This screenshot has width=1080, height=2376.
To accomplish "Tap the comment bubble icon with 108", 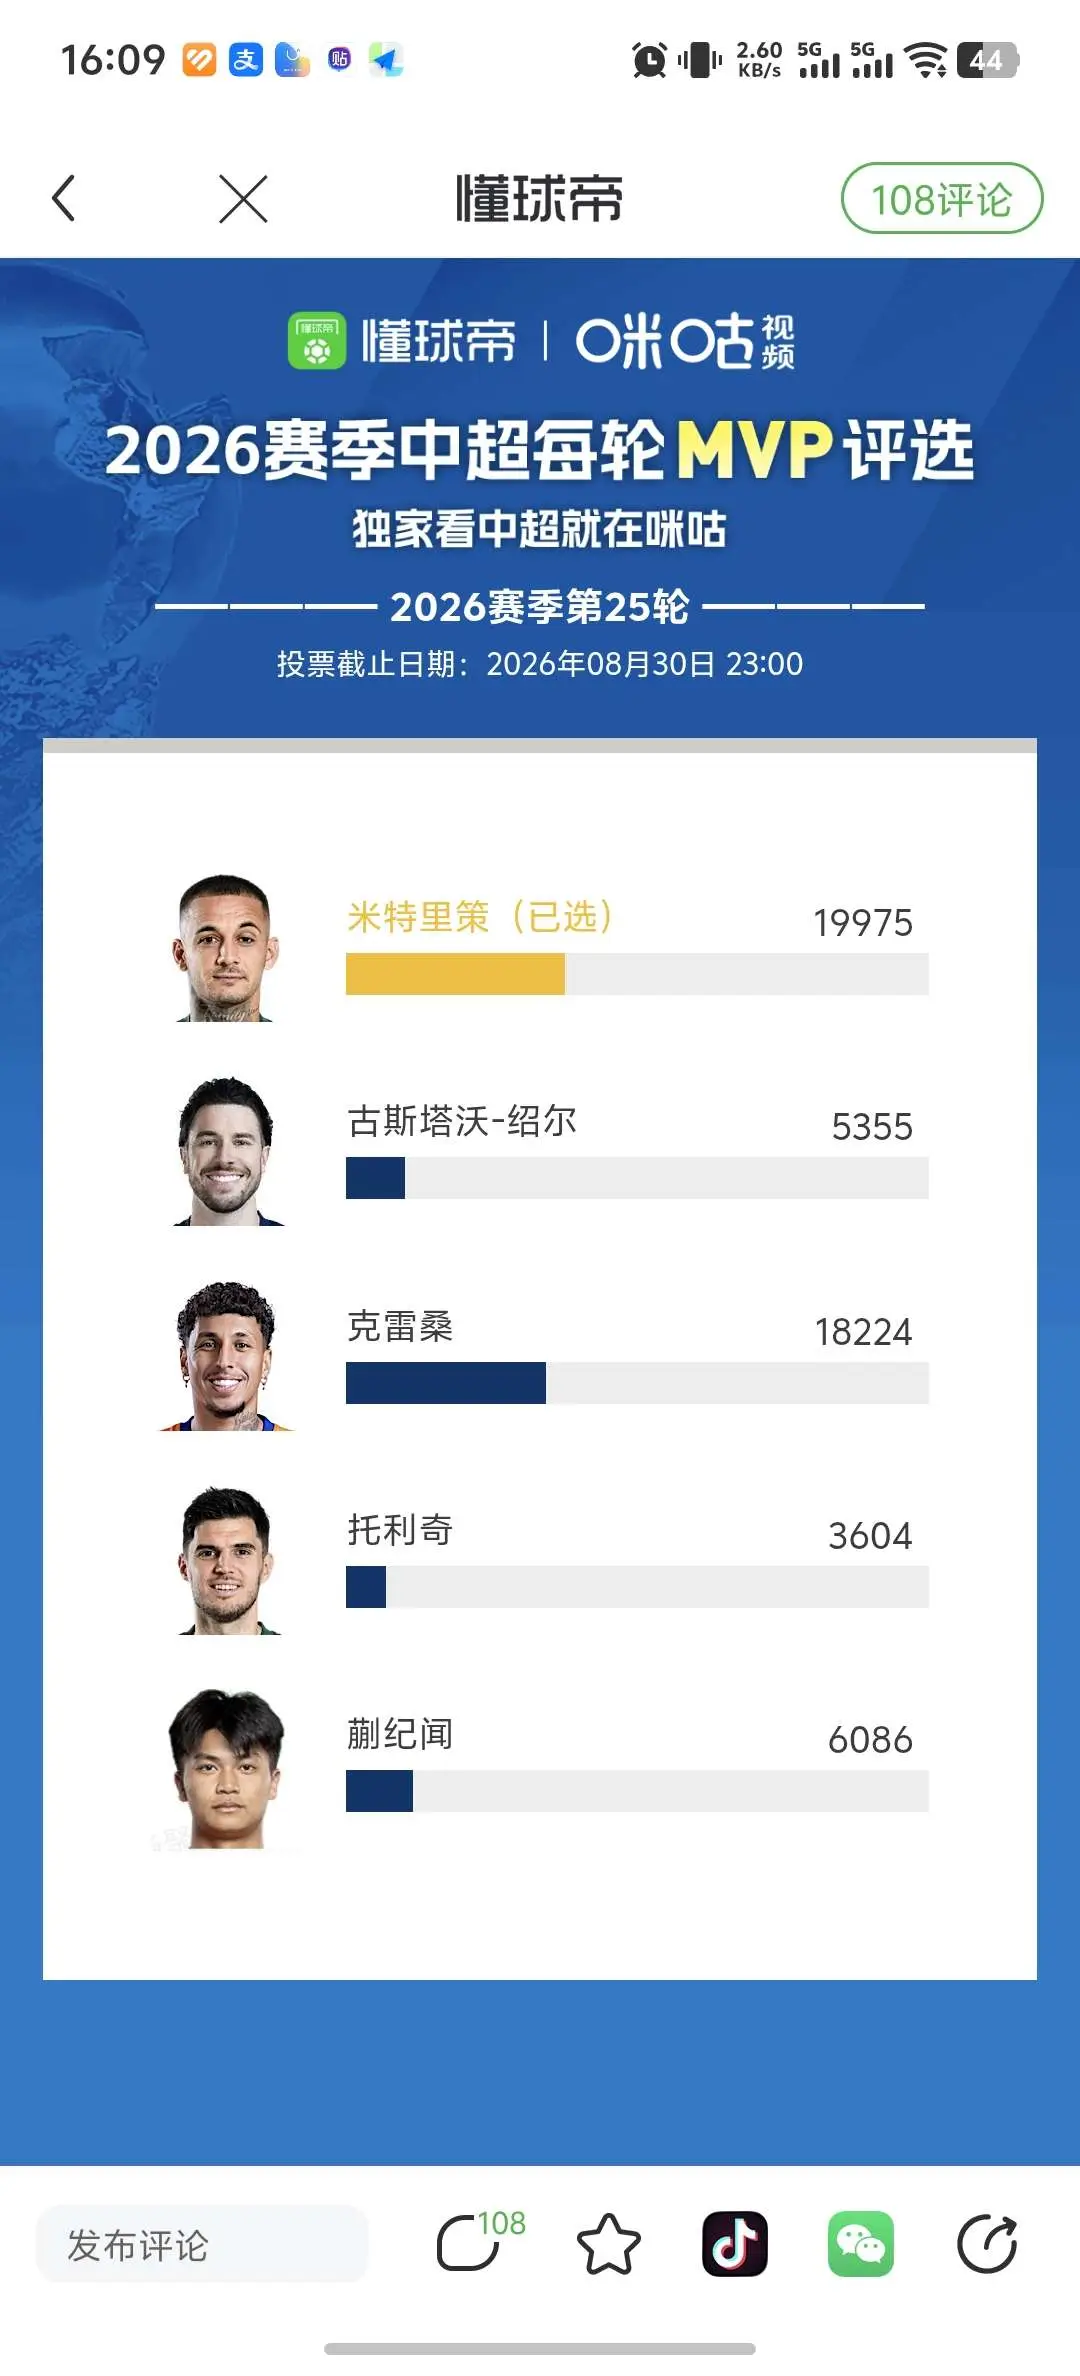I will 480,2242.
